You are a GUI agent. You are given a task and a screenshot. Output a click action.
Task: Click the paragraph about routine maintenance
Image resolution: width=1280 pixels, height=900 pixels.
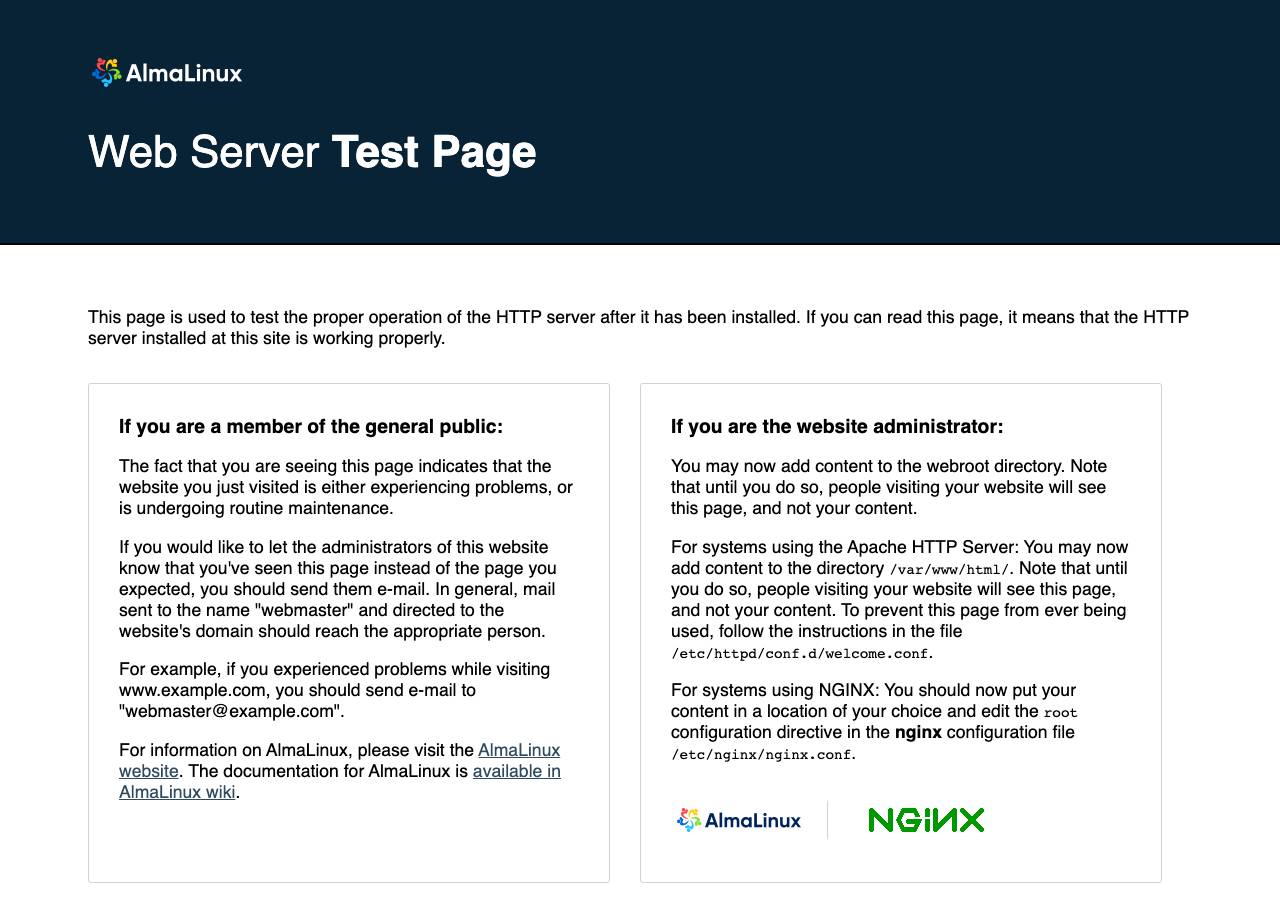click(x=346, y=487)
